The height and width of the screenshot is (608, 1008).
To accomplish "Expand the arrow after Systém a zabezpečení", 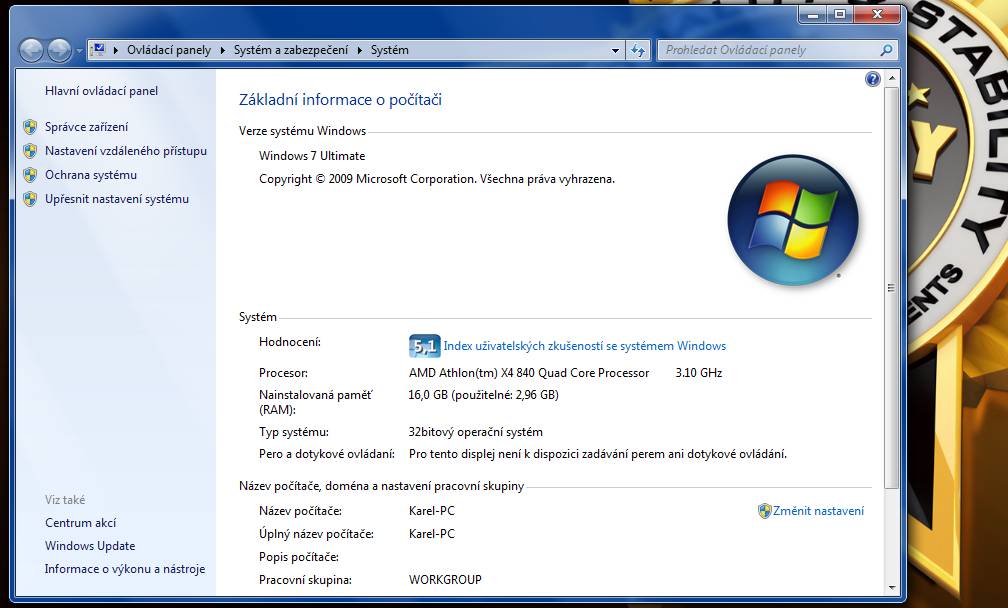I will [359, 50].
